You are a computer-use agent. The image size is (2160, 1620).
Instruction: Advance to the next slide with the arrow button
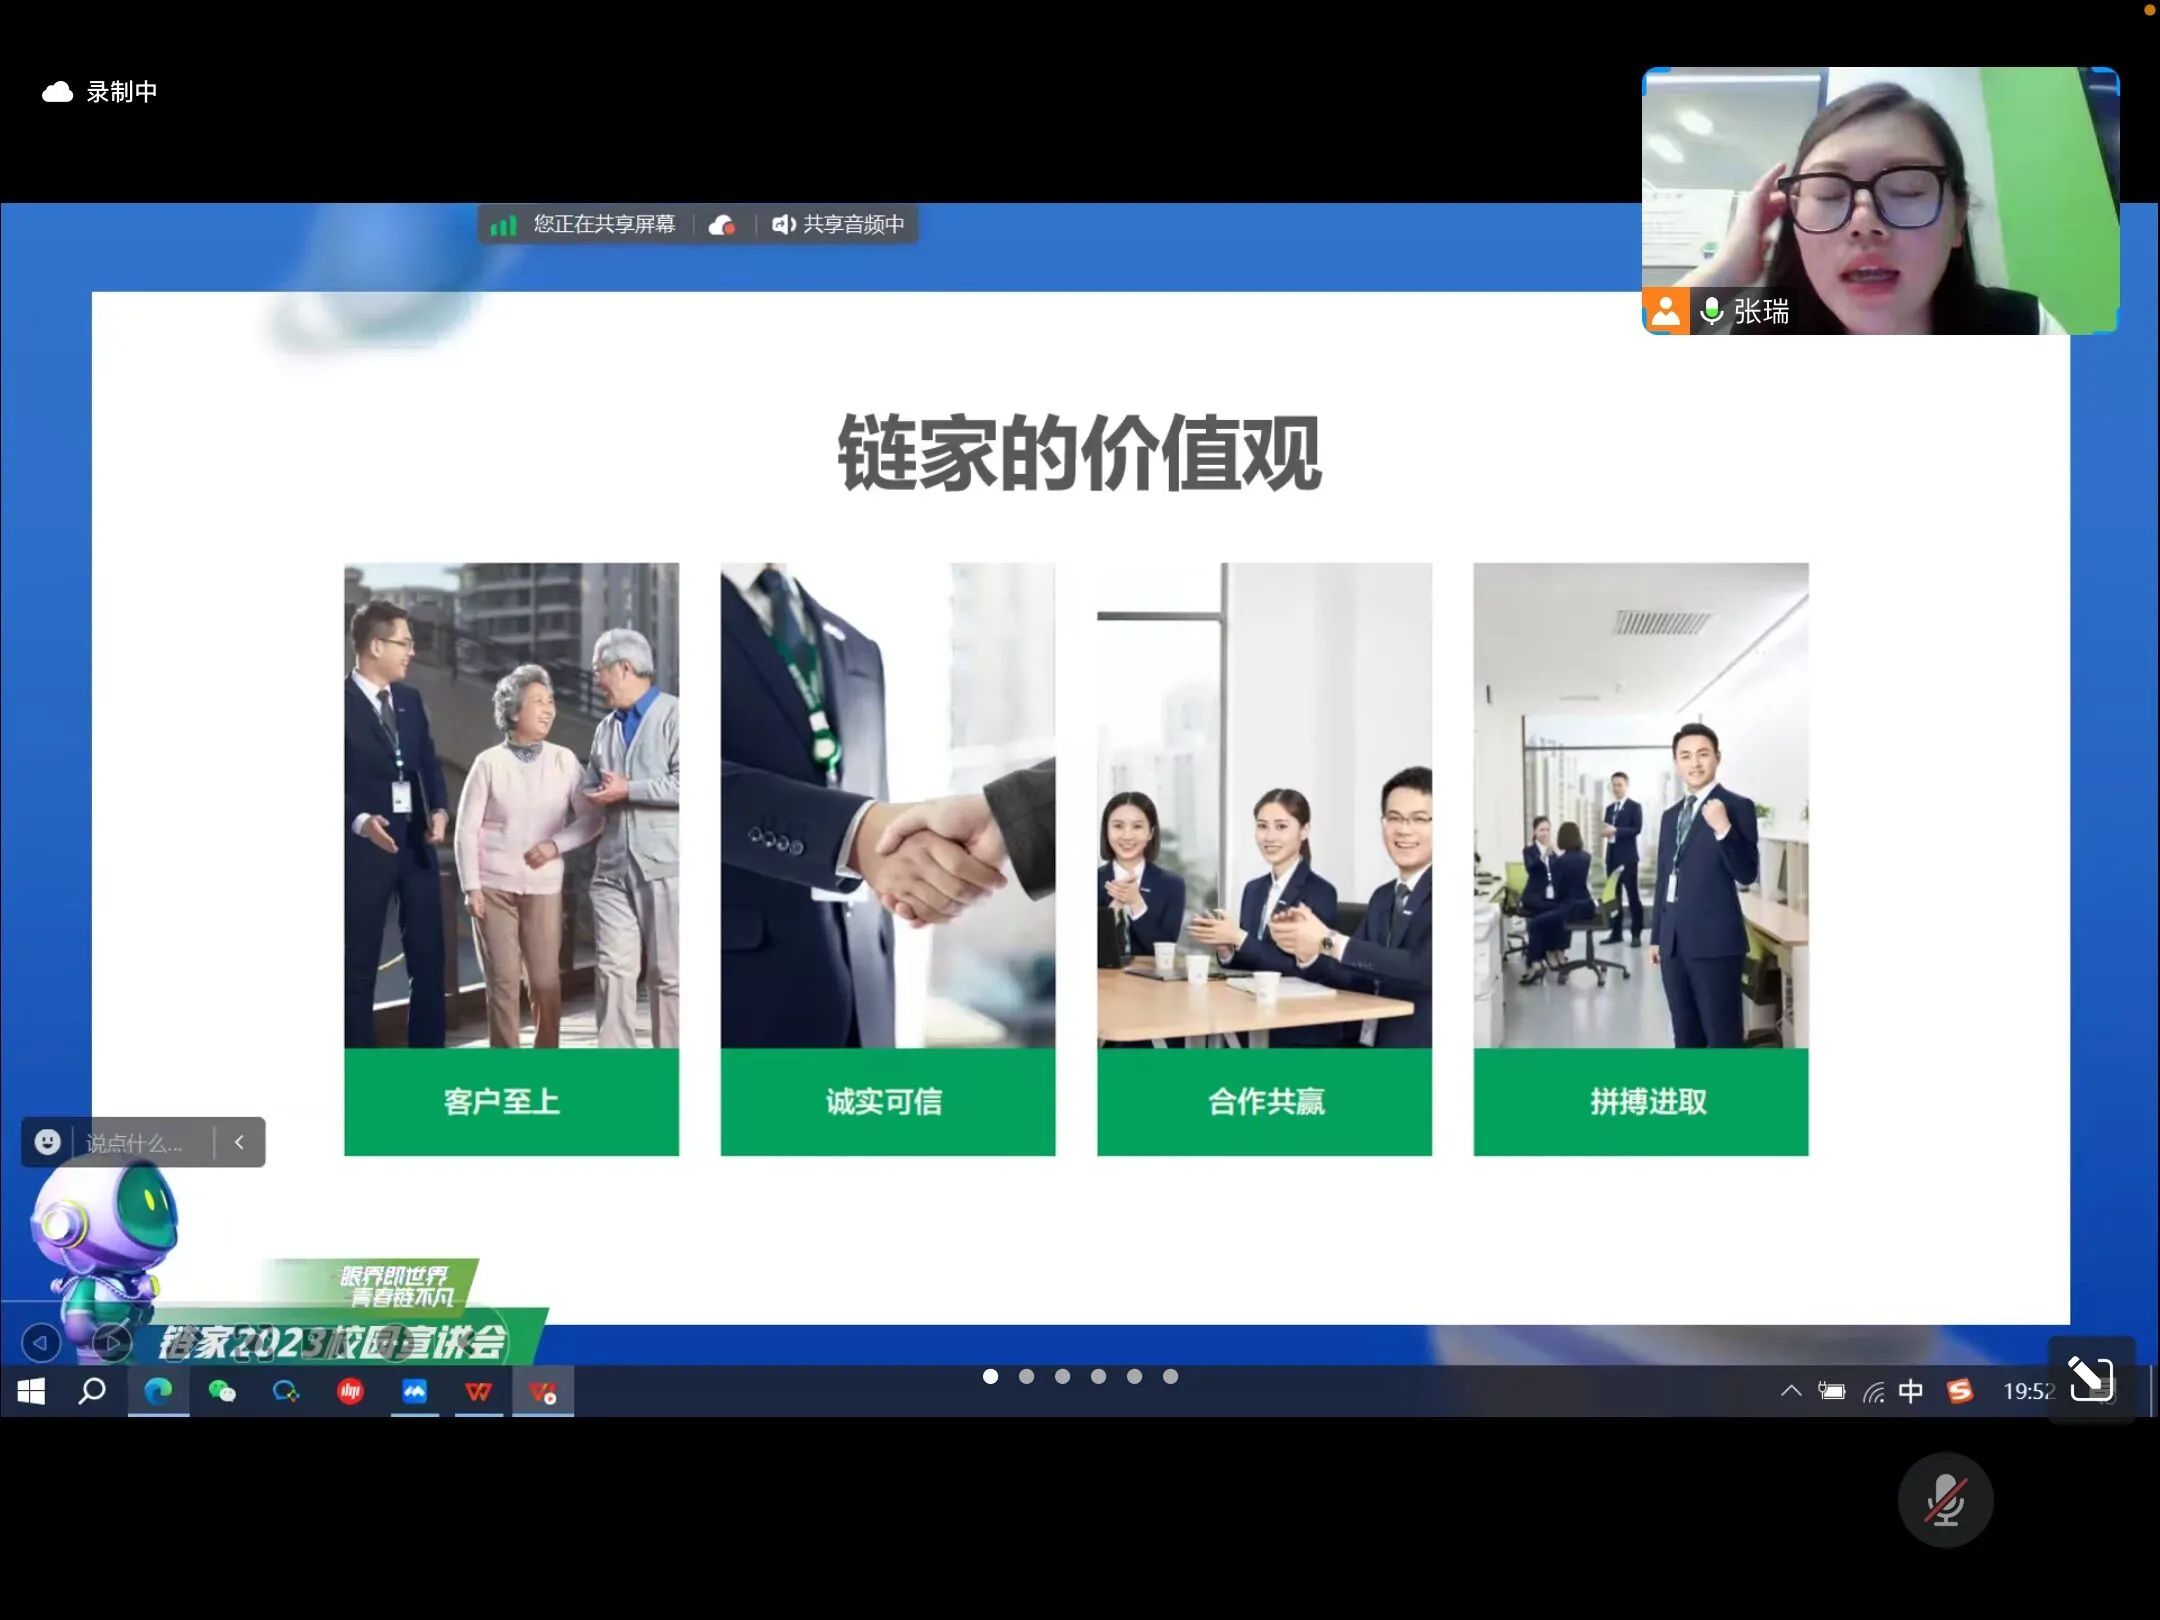[112, 1342]
